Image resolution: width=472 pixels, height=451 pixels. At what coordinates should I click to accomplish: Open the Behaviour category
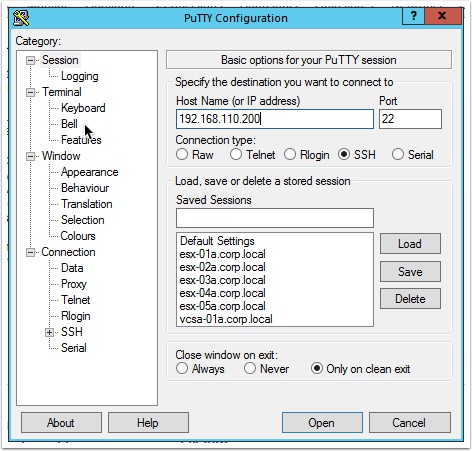coord(85,188)
